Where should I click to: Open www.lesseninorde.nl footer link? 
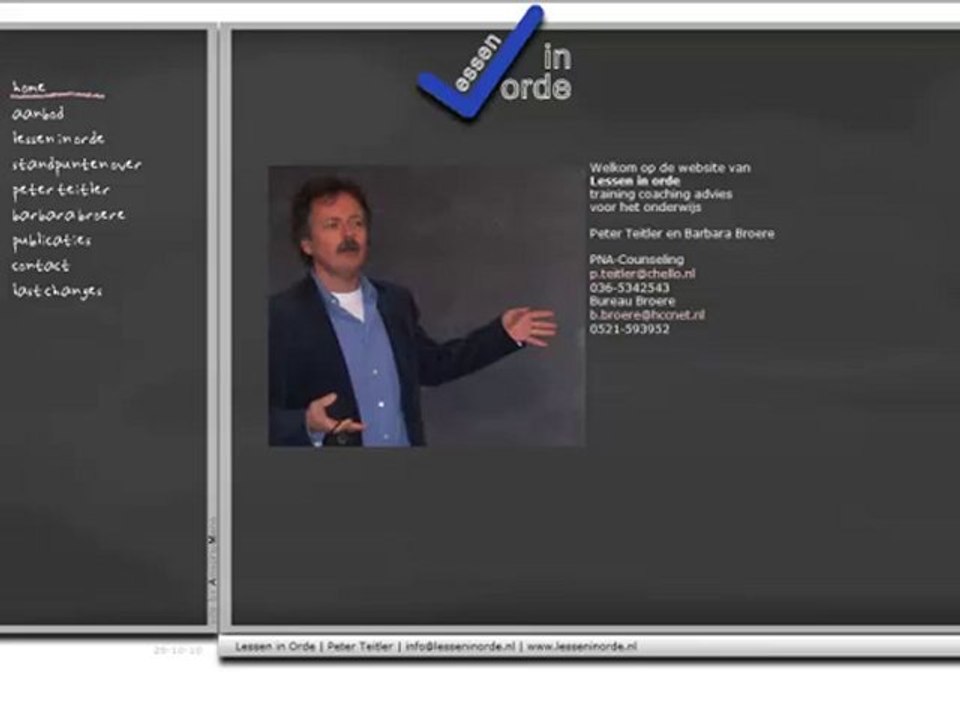(582, 647)
